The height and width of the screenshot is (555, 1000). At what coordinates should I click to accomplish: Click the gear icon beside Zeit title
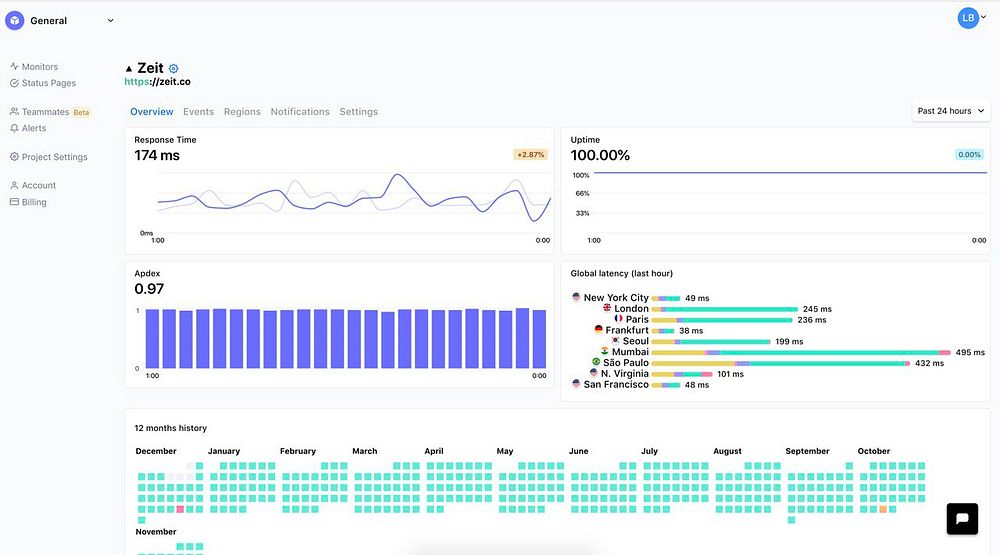173,69
